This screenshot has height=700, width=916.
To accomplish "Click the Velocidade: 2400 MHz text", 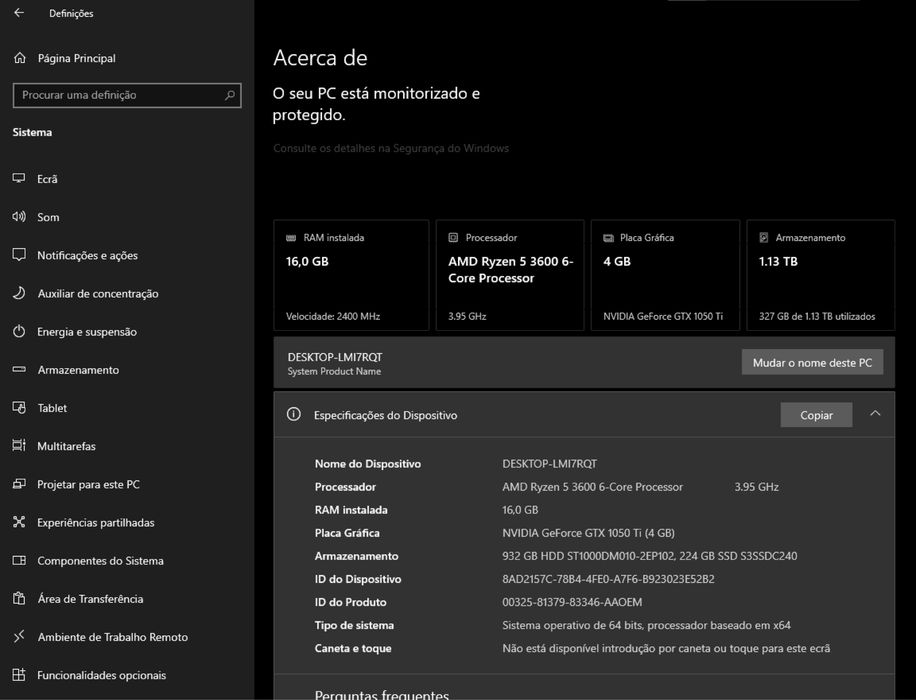I will (x=333, y=316).
